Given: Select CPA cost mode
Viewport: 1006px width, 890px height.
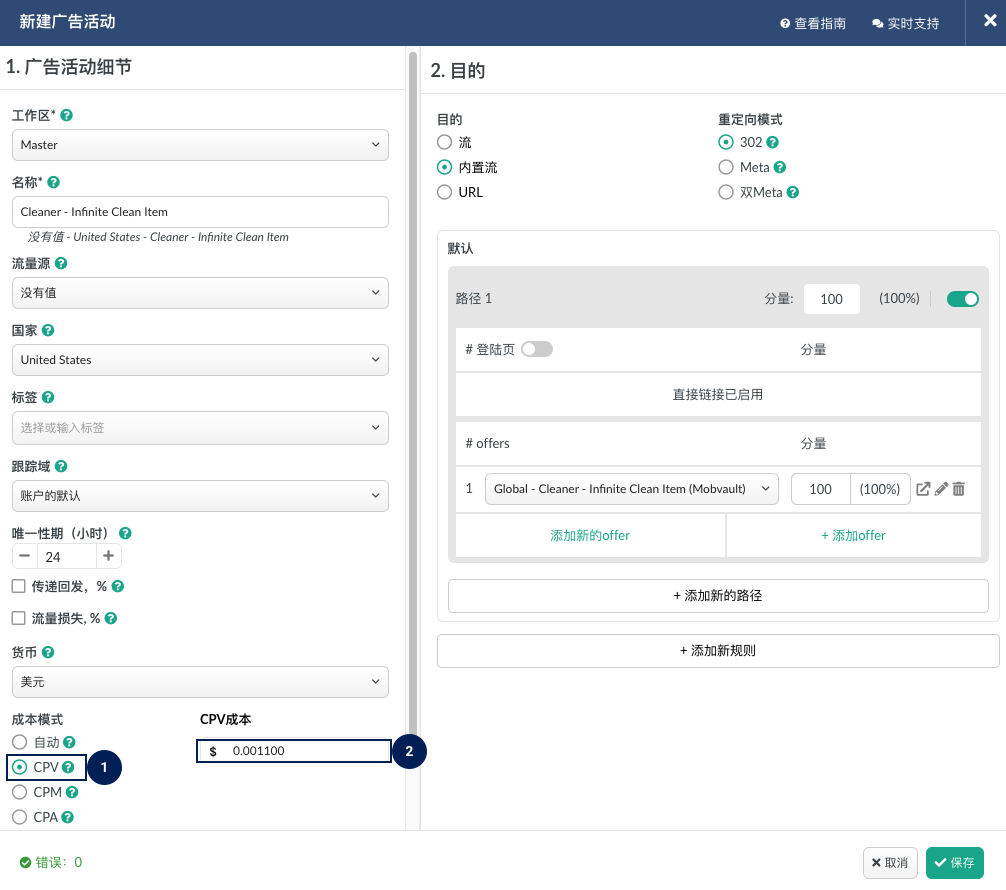Looking at the screenshot, I should tap(19, 817).
